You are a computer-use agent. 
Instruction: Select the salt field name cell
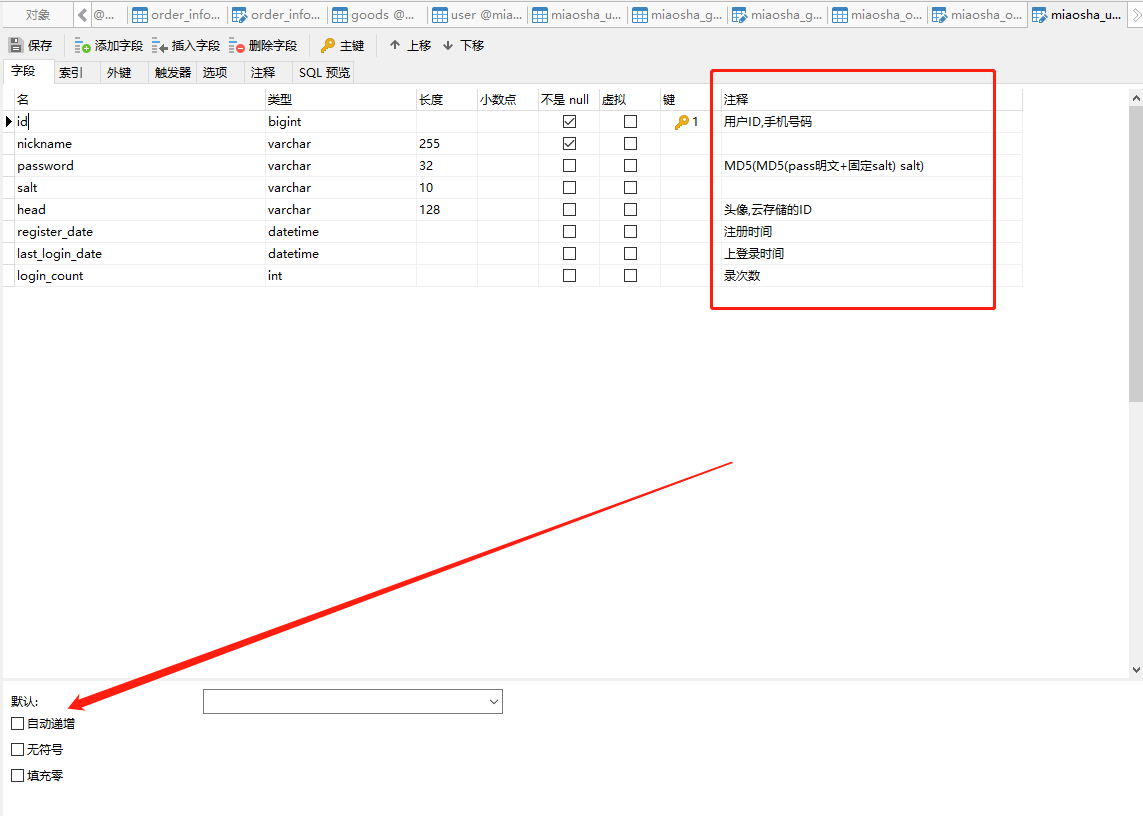coord(140,187)
